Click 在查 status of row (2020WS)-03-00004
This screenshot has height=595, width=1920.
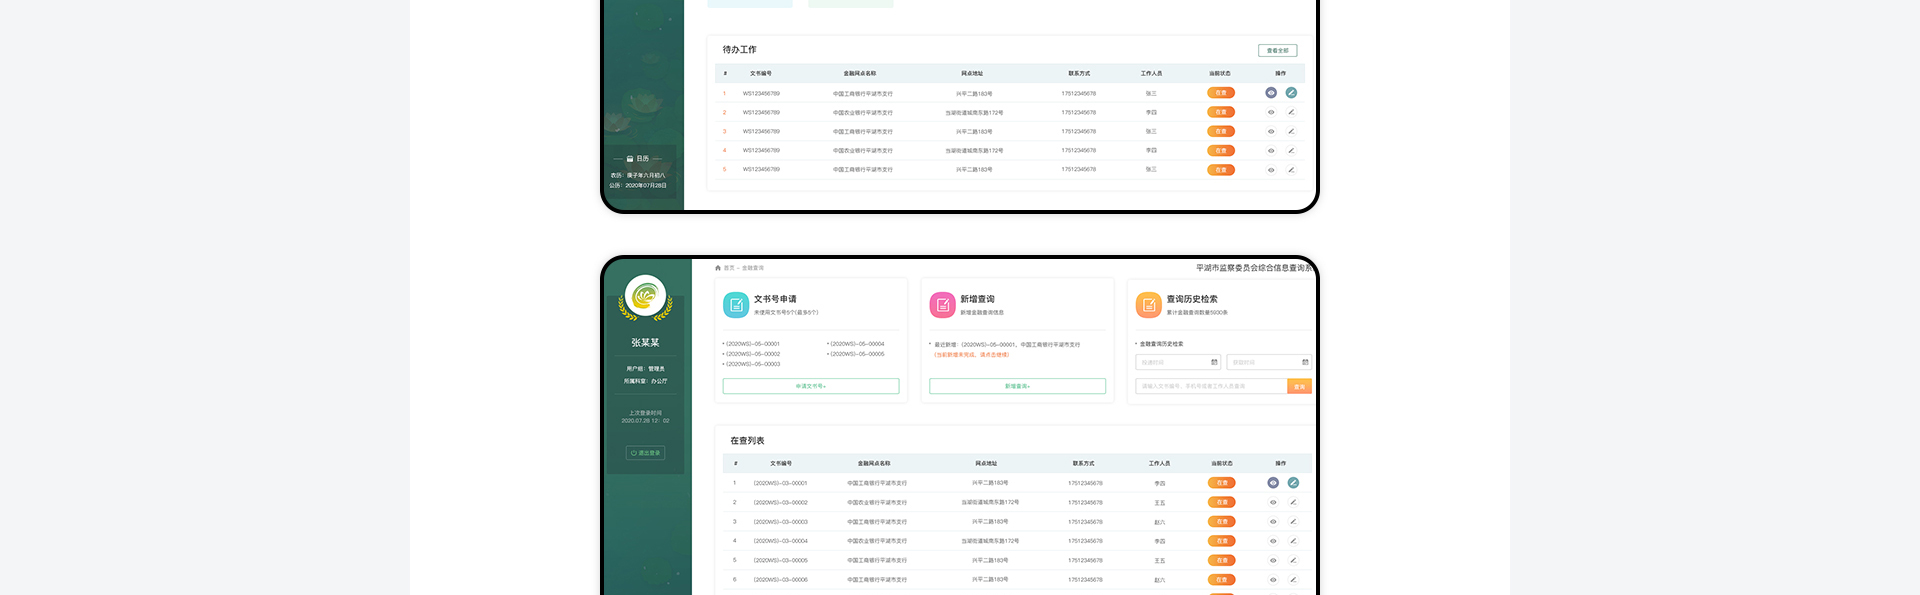pyautogui.click(x=1222, y=541)
